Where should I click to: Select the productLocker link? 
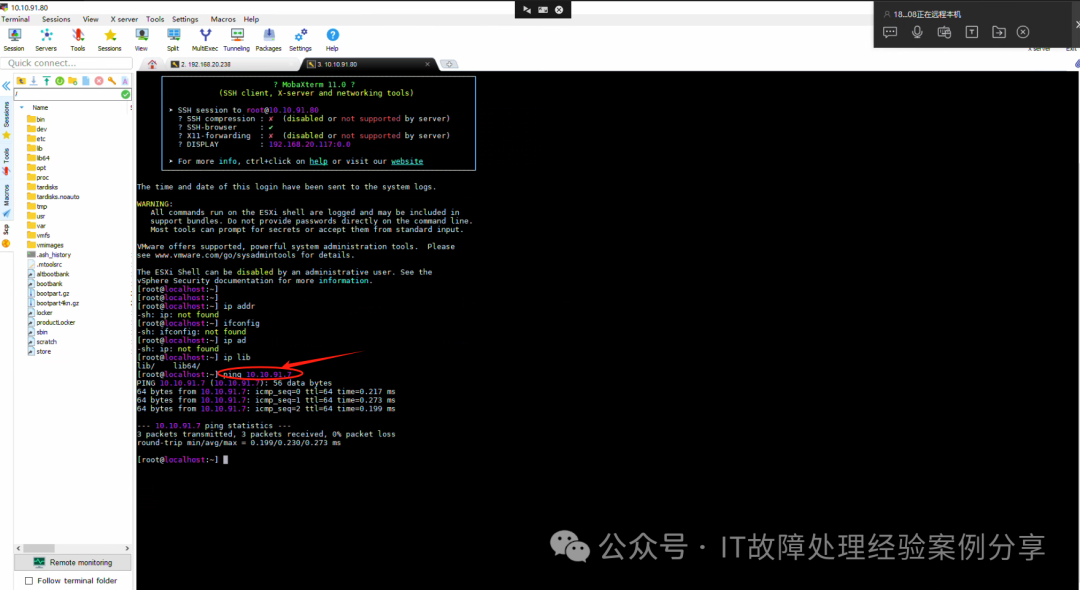tap(51, 322)
